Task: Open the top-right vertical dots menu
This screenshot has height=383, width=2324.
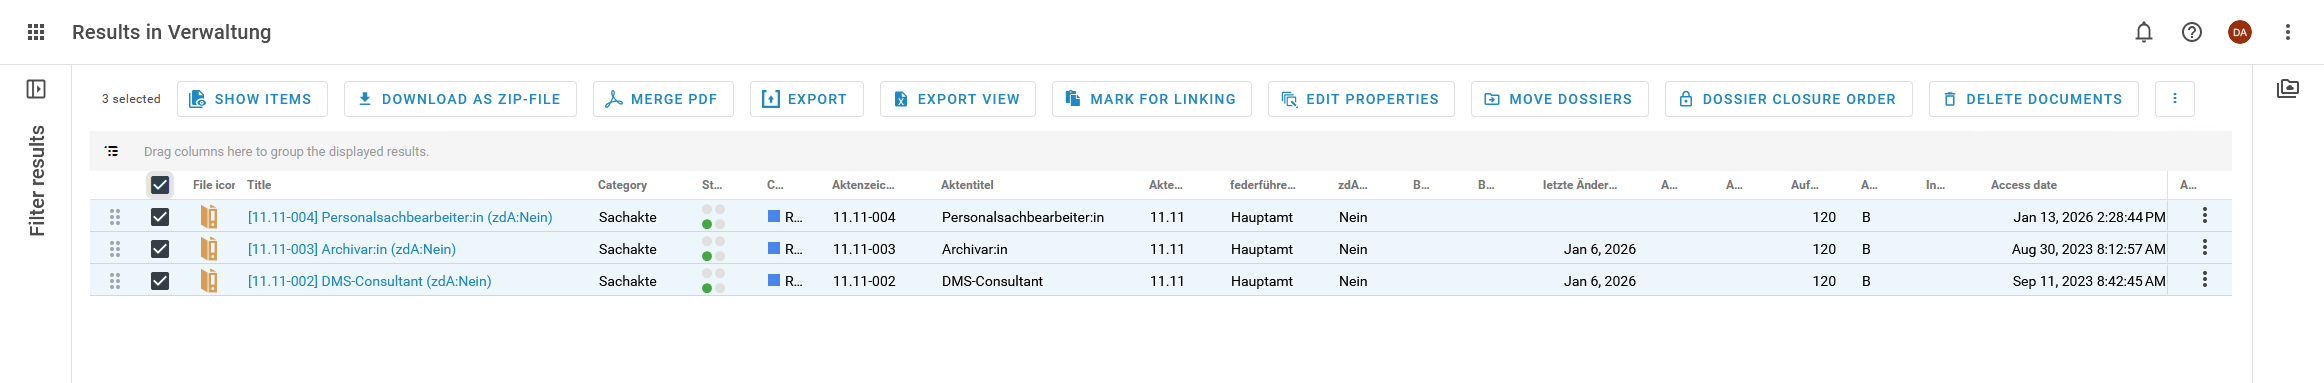Action: coord(2288,32)
